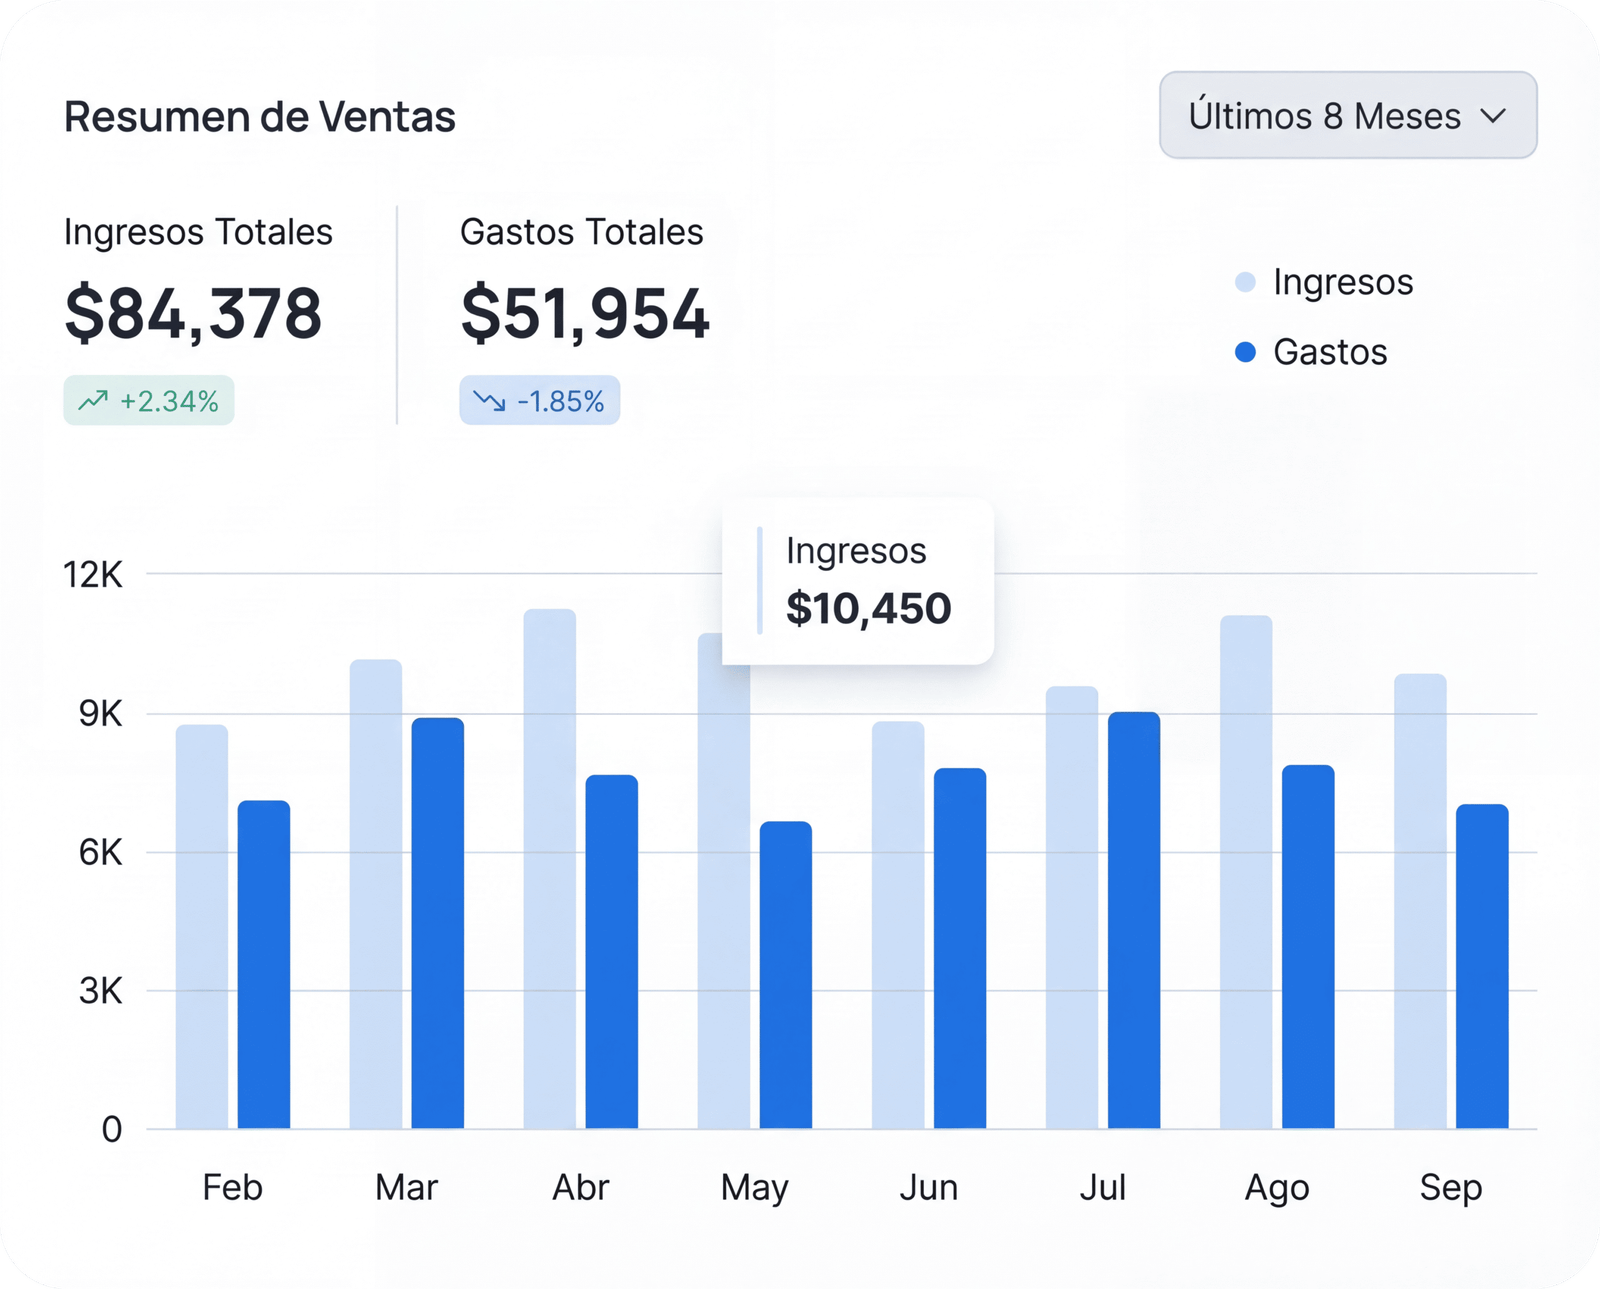Click the -1.85% expenses change badge
Viewport: 1600px width, 1289px height.
tap(540, 401)
